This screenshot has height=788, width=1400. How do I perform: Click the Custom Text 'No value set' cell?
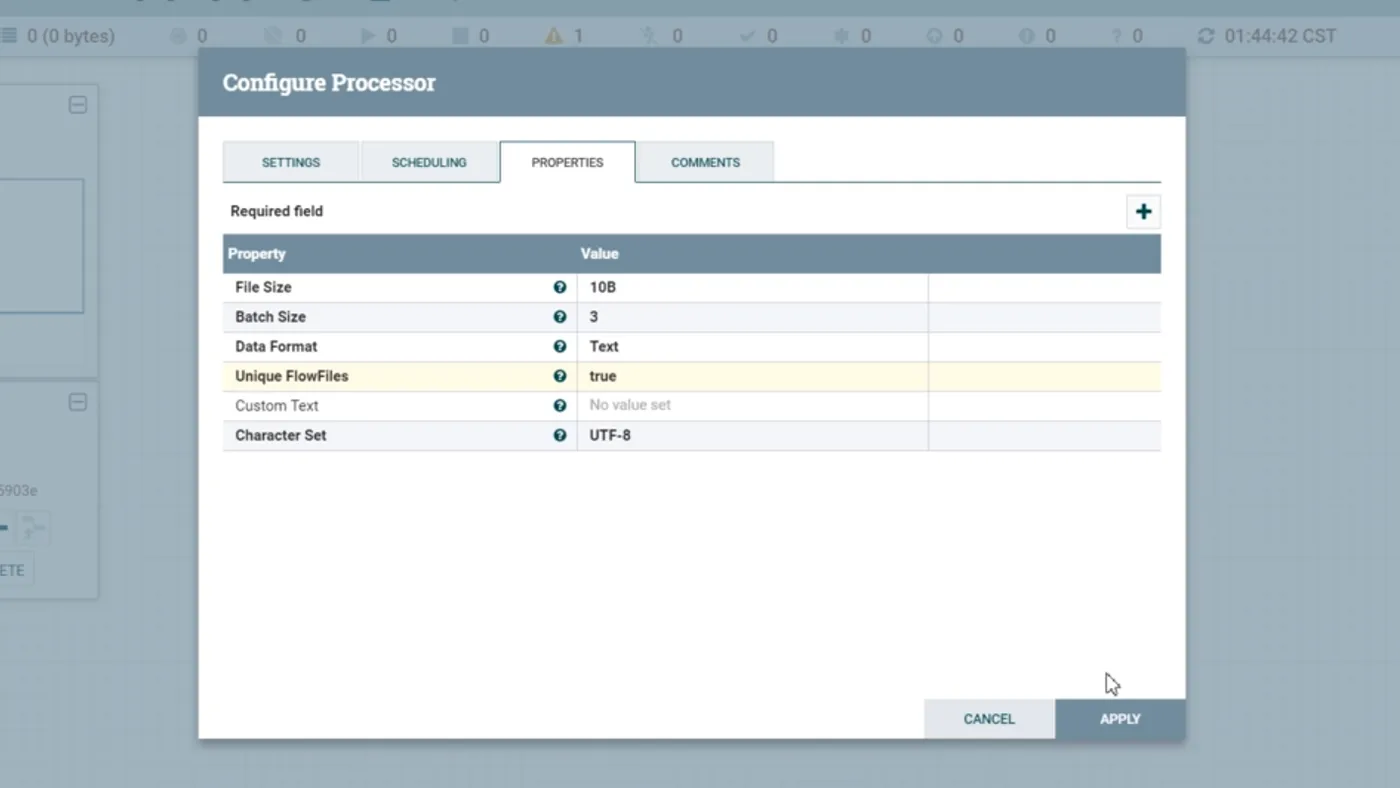(x=752, y=406)
